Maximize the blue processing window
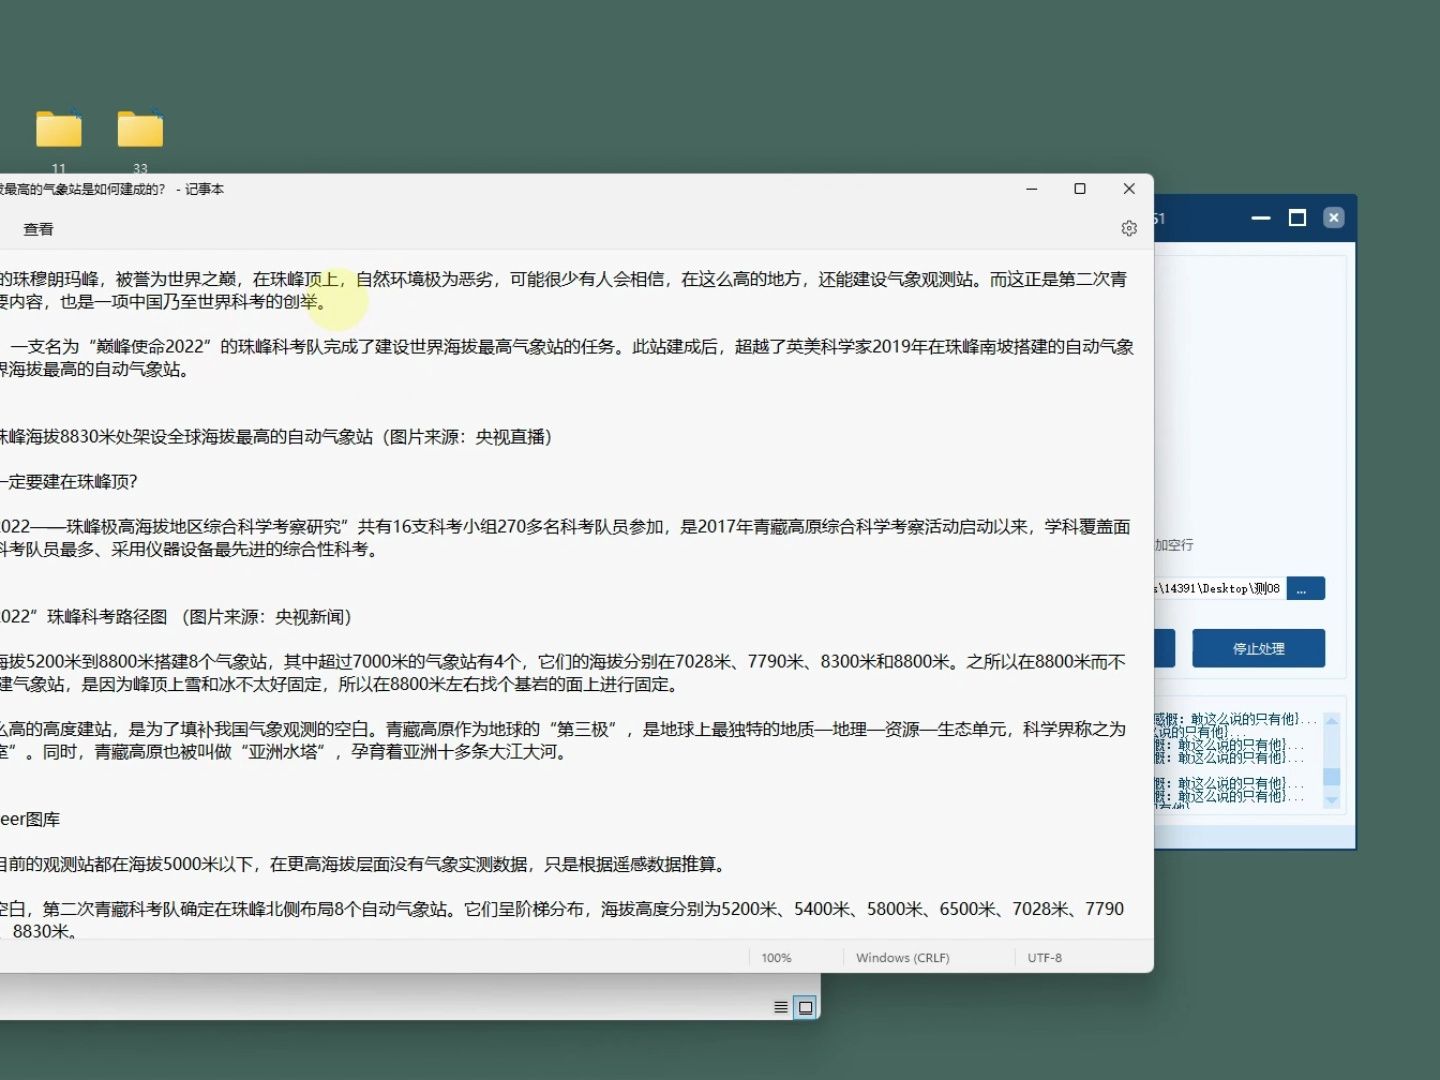 [1298, 218]
